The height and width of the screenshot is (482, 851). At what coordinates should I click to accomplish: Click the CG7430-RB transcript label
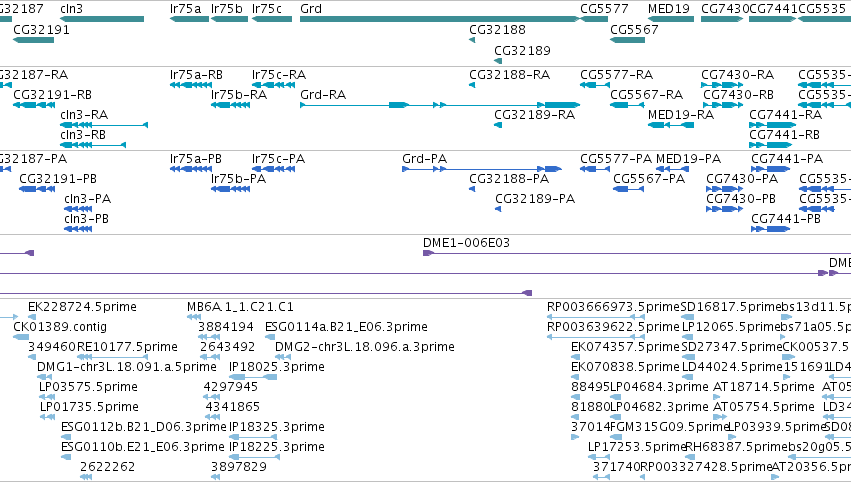point(739,94)
